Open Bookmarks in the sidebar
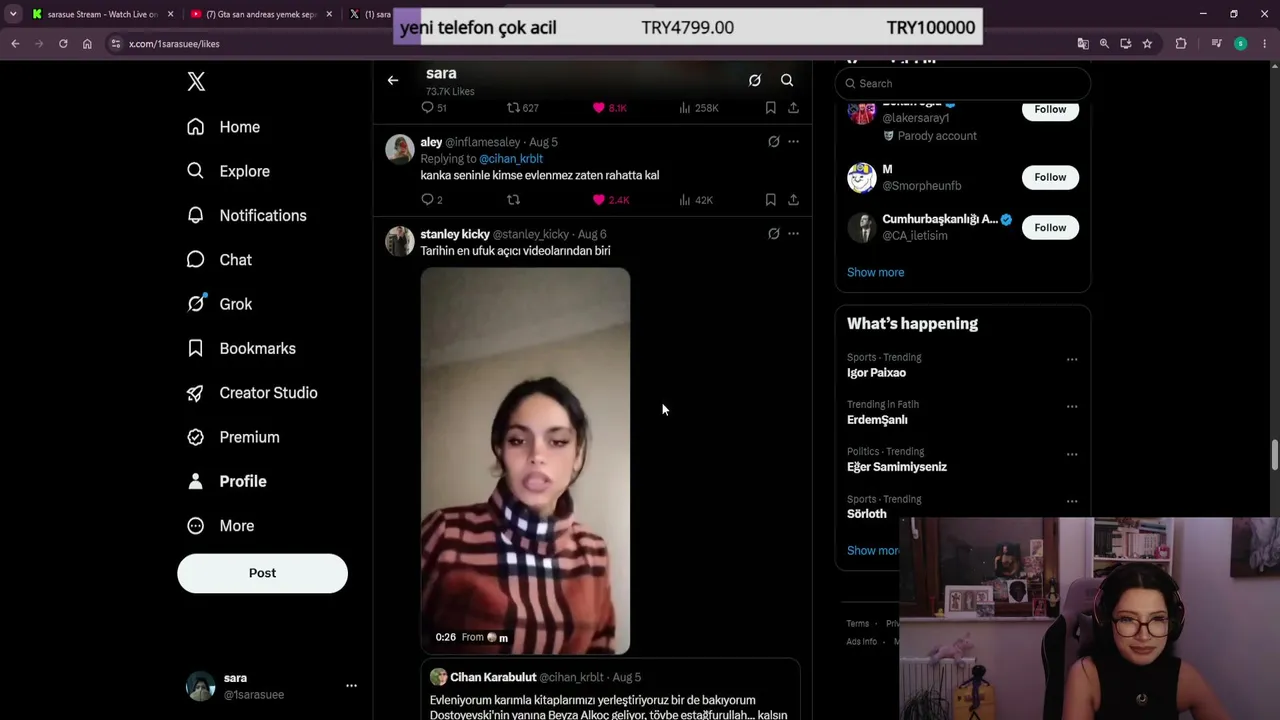 241,348
